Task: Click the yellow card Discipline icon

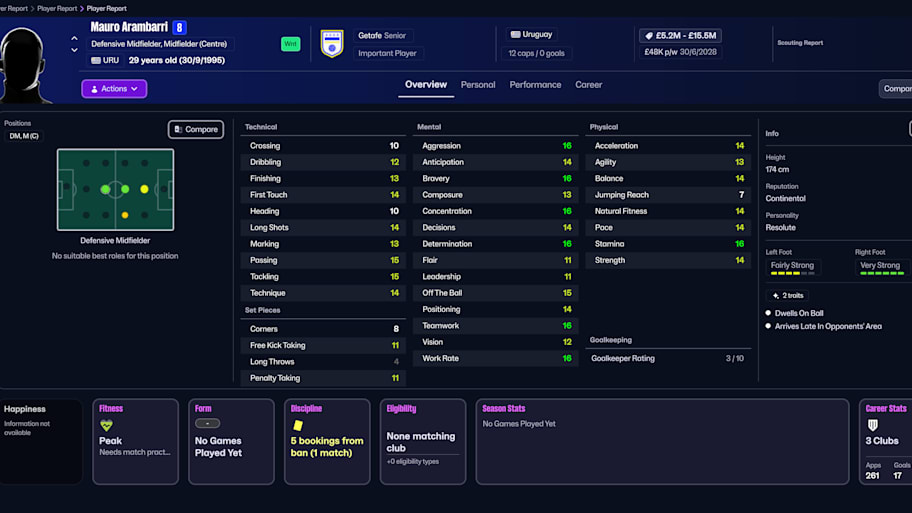Action: tap(298, 426)
